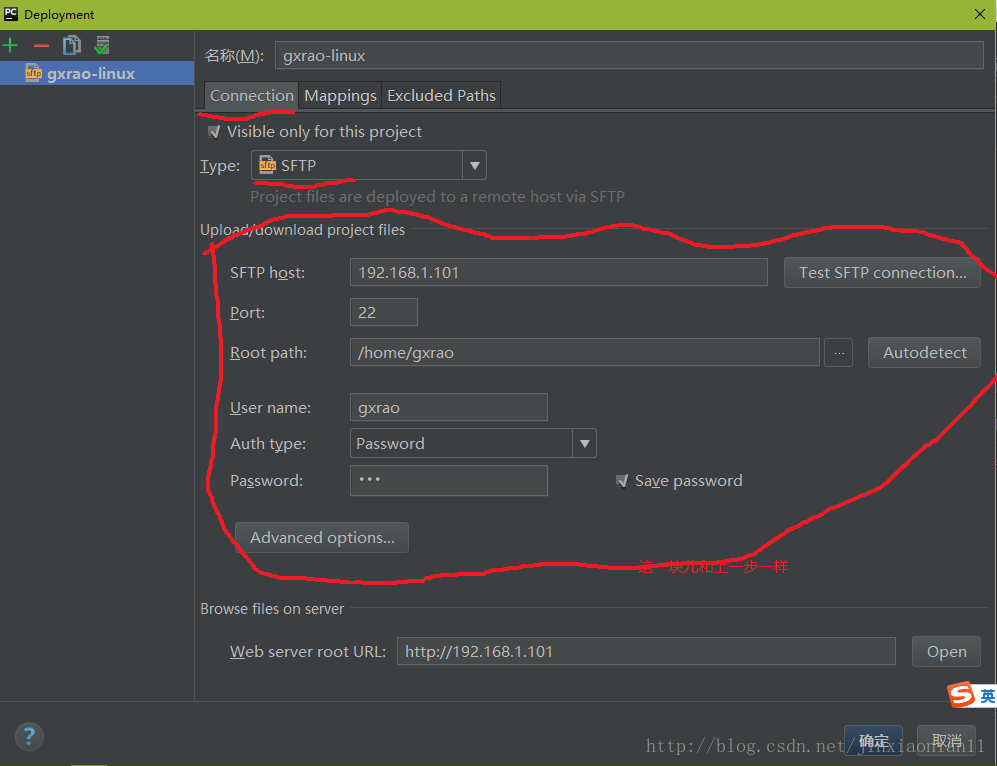Browse root path with ellipsis button
This screenshot has height=766, width=997.
[x=839, y=352]
